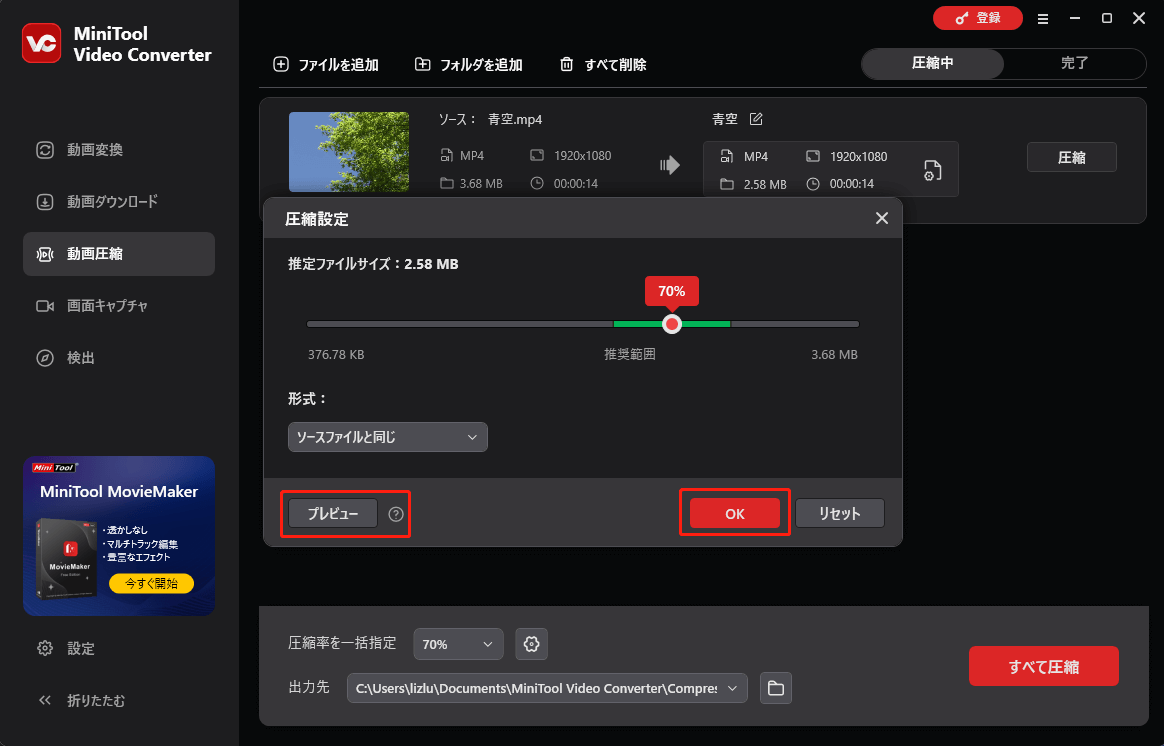This screenshot has width=1164, height=746.
Task: Open the hamburger menu in title bar
Action: point(1043,19)
